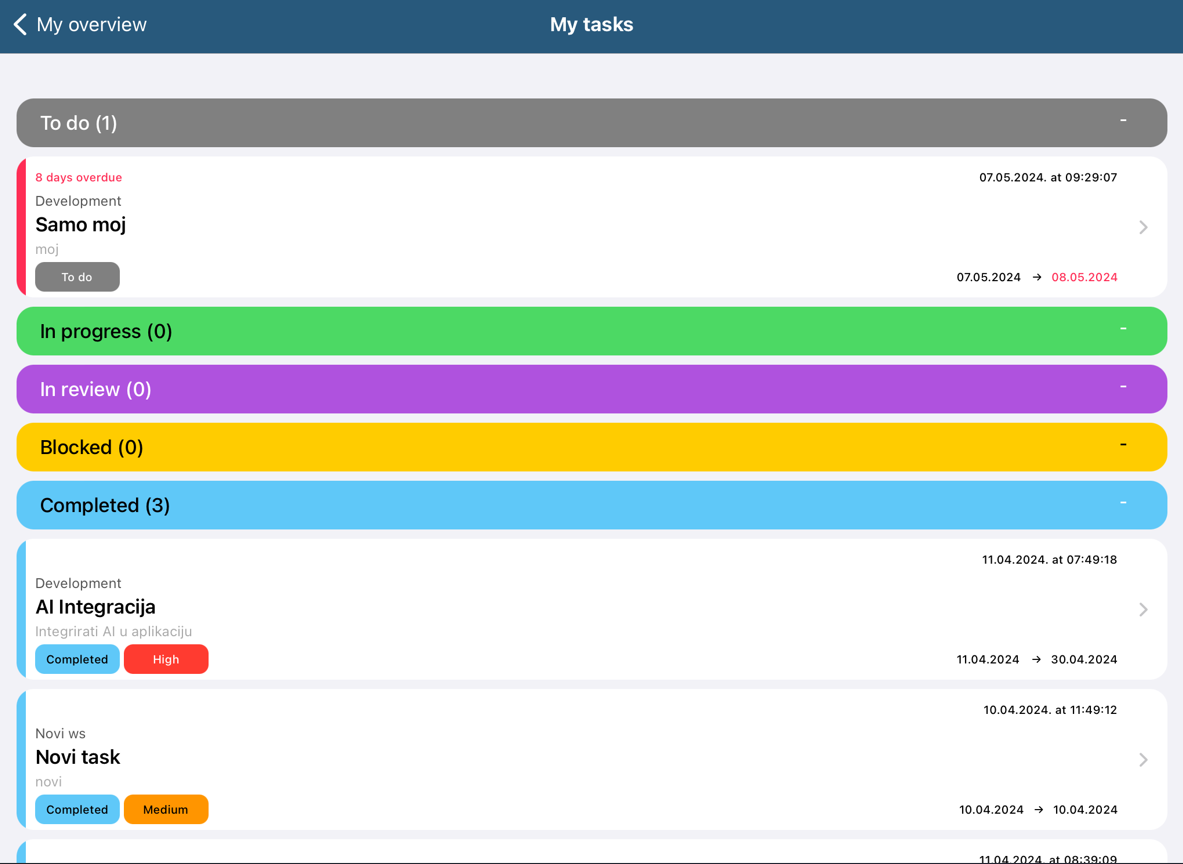Viewport: 1183px width, 864px height.
Task: Click the red overdue date 08.05.2024
Action: pos(1084,277)
